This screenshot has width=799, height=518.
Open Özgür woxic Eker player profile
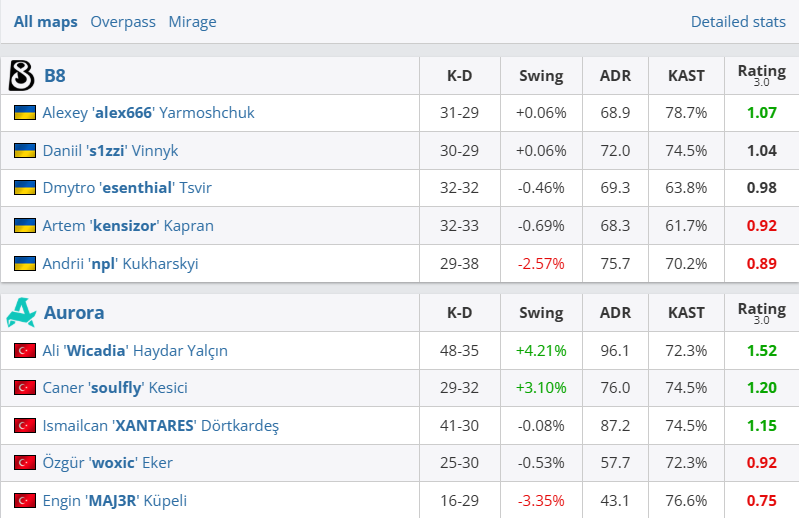click(x=107, y=463)
